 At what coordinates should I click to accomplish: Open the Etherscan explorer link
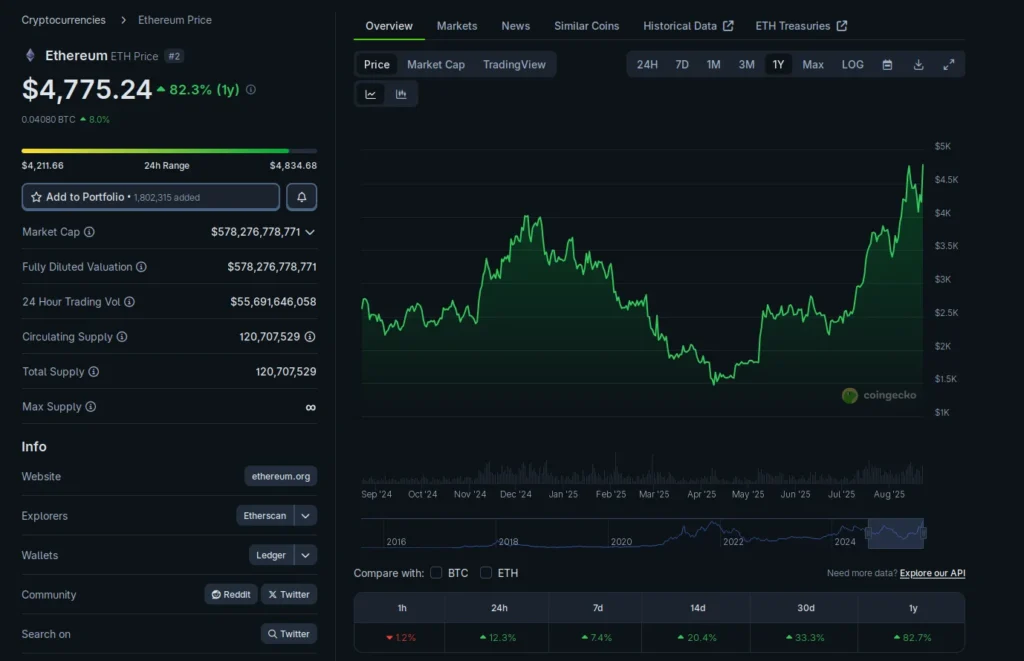pyautogui.click(x=265, y=515)
